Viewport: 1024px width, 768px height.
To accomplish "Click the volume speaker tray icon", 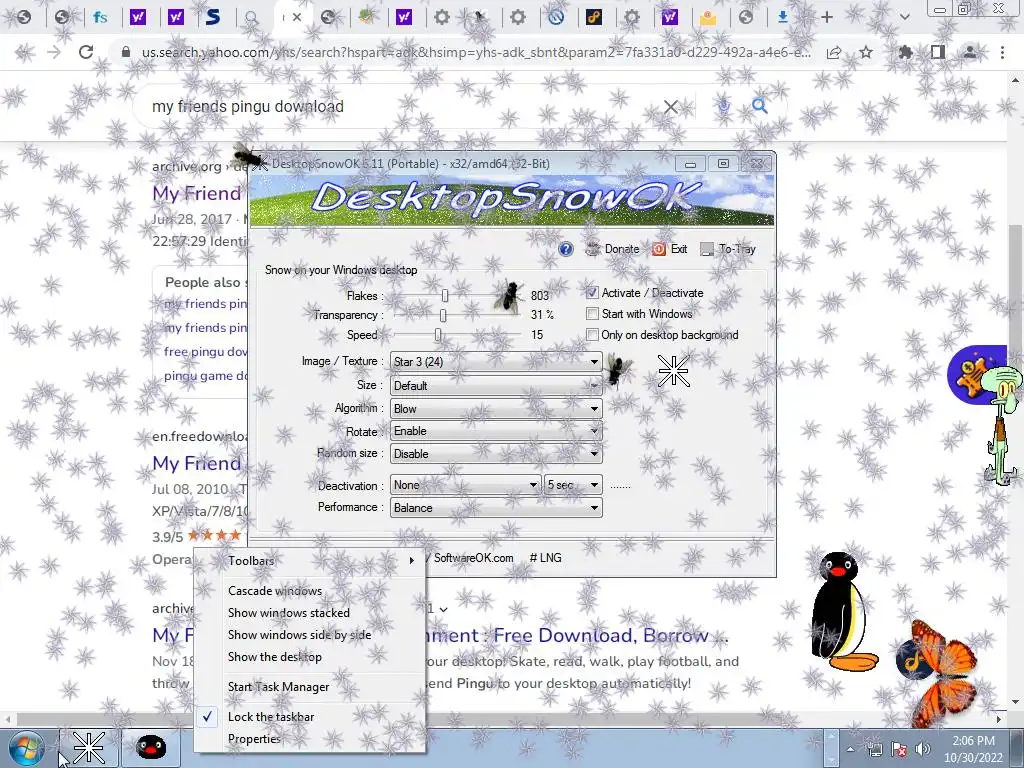I will click(922, 749).
